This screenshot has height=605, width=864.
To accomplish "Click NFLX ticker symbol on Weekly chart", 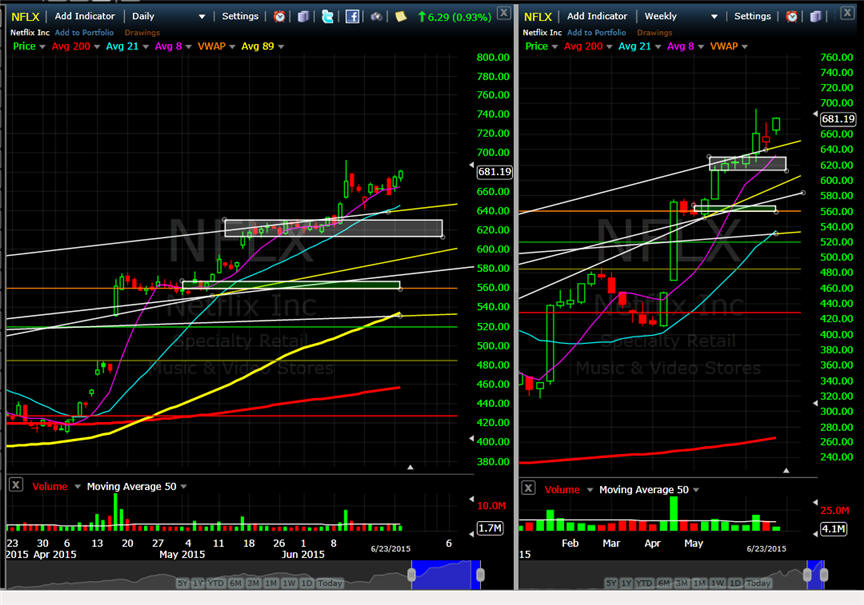I will coord(538,17).
